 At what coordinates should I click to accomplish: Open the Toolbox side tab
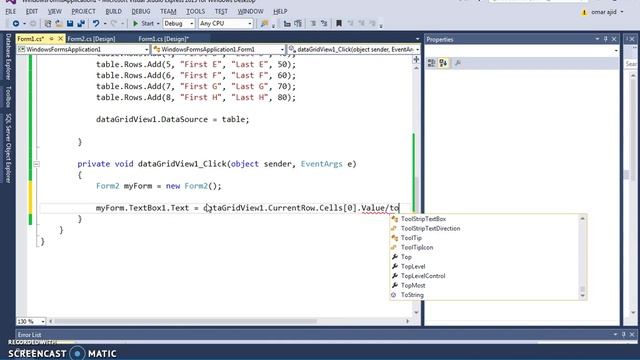click(8, 97)
